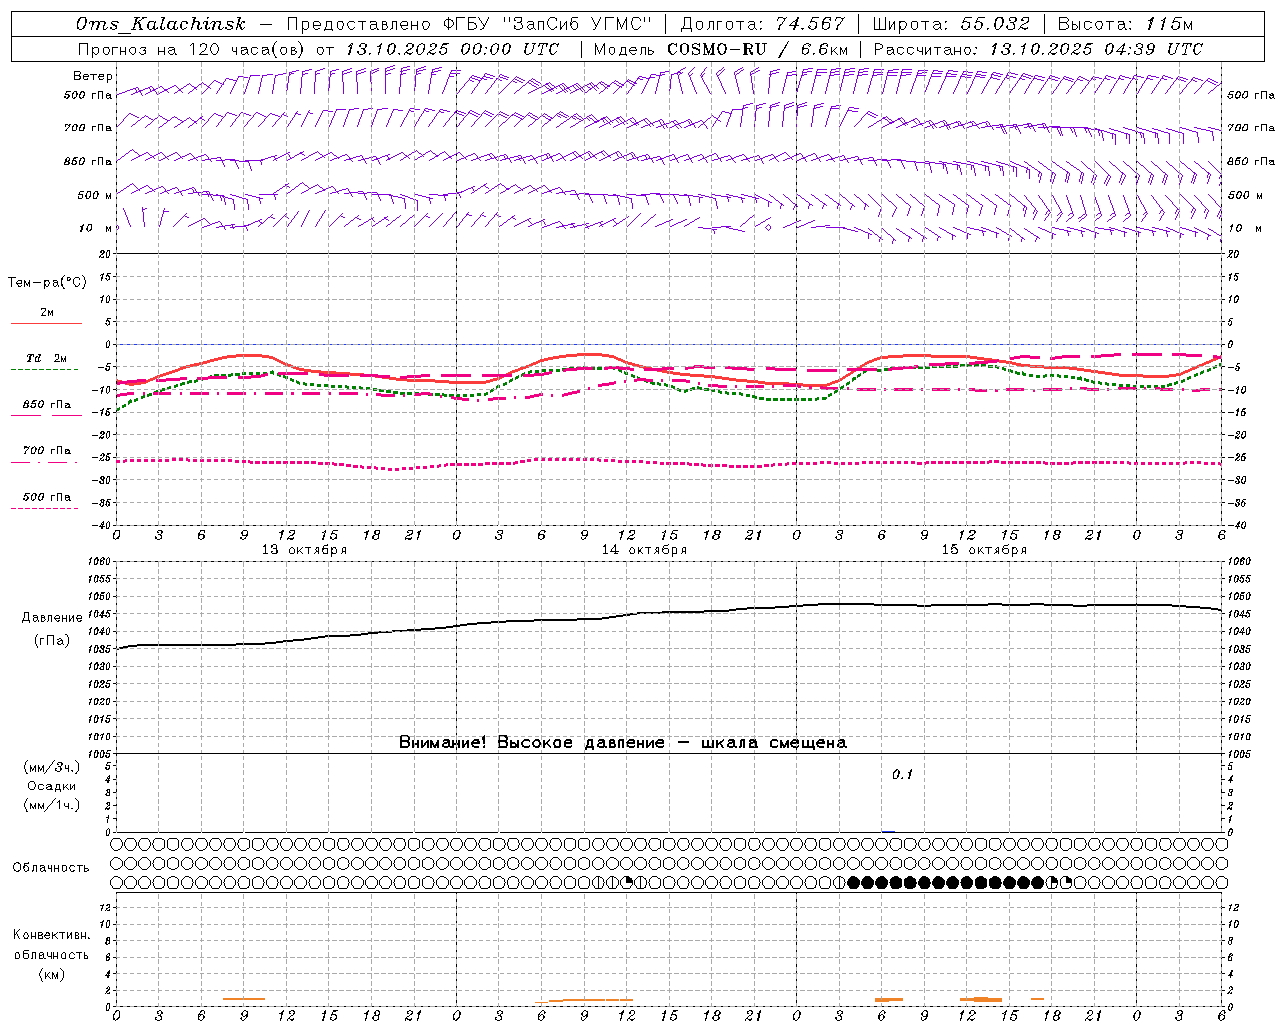The height and width of the screenshot is (1024, 1280).
Task: Click the Высота: 115м value
Action: (x=1125, y=24)
